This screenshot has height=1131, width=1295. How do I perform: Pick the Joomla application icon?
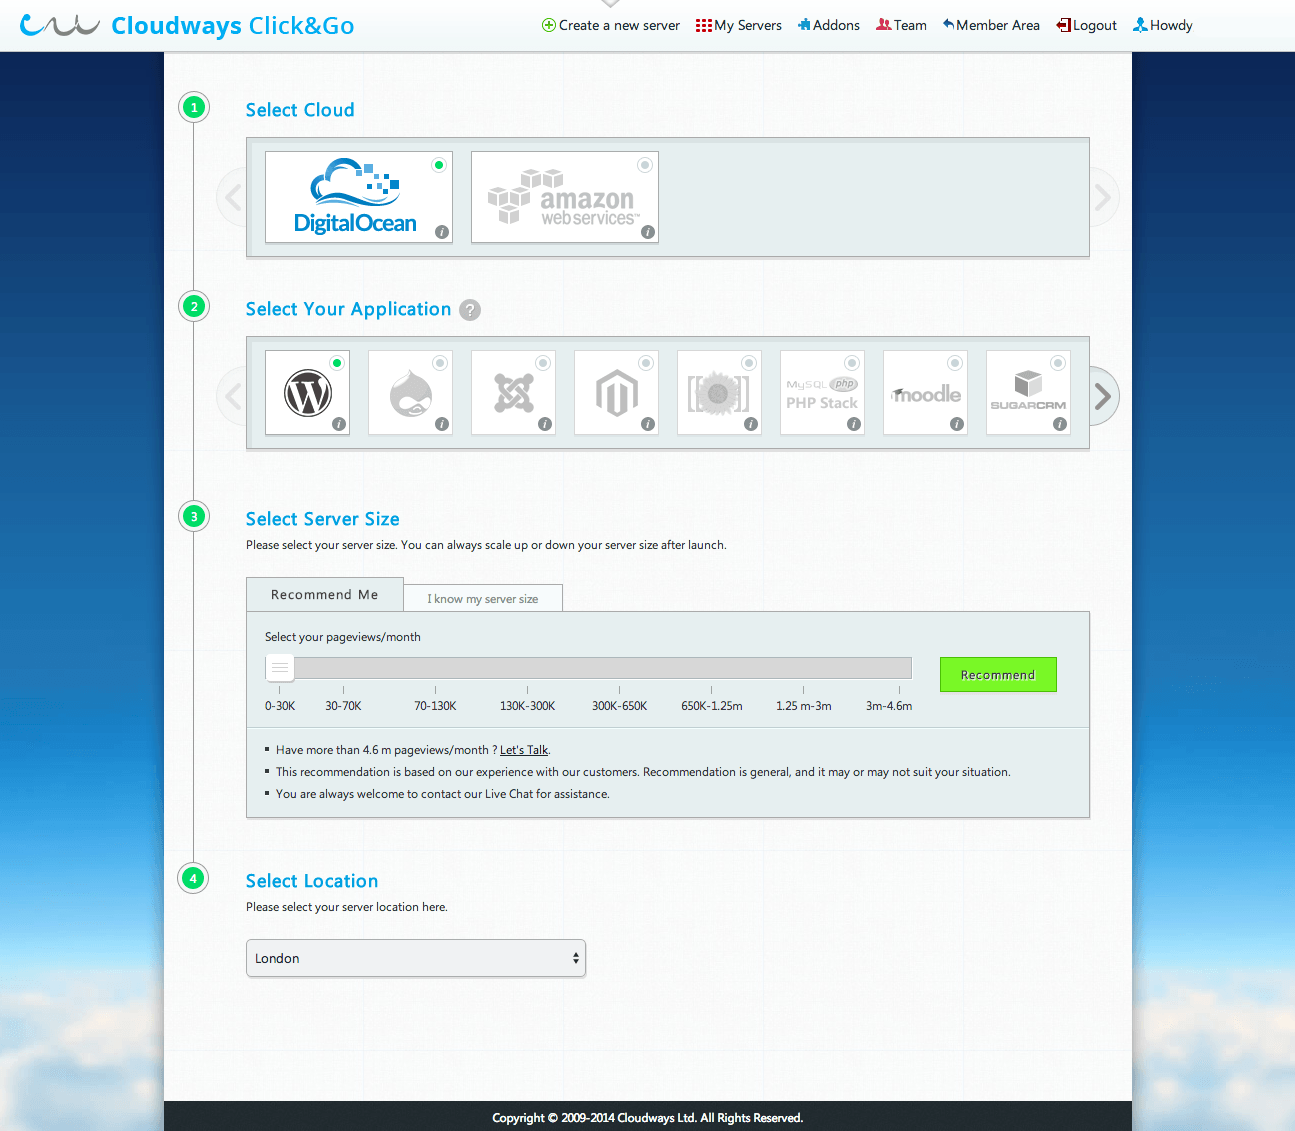(x=513, y=392)
